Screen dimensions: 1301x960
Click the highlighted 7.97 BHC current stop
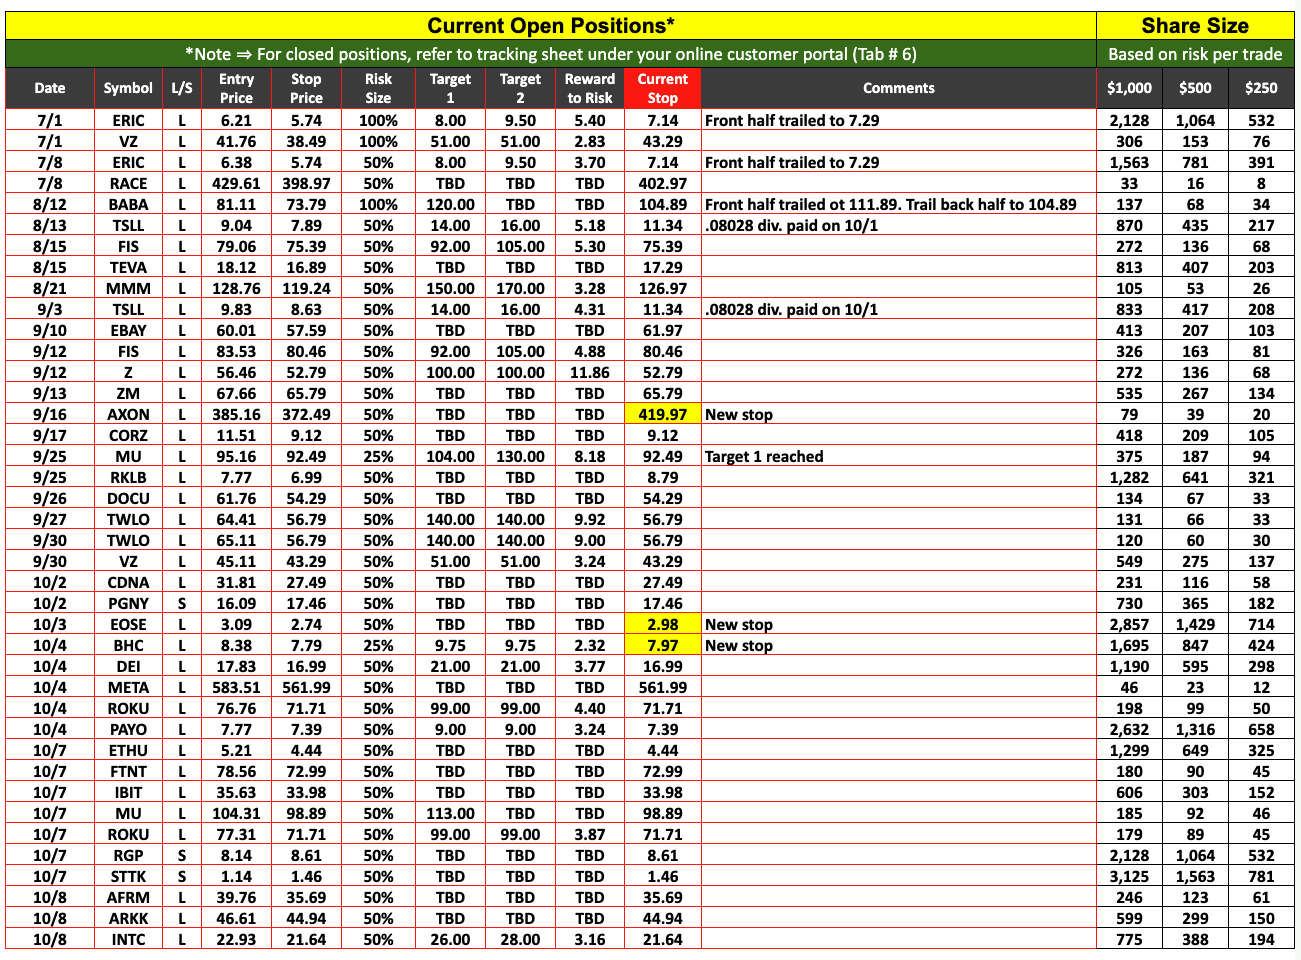[662, 645]
